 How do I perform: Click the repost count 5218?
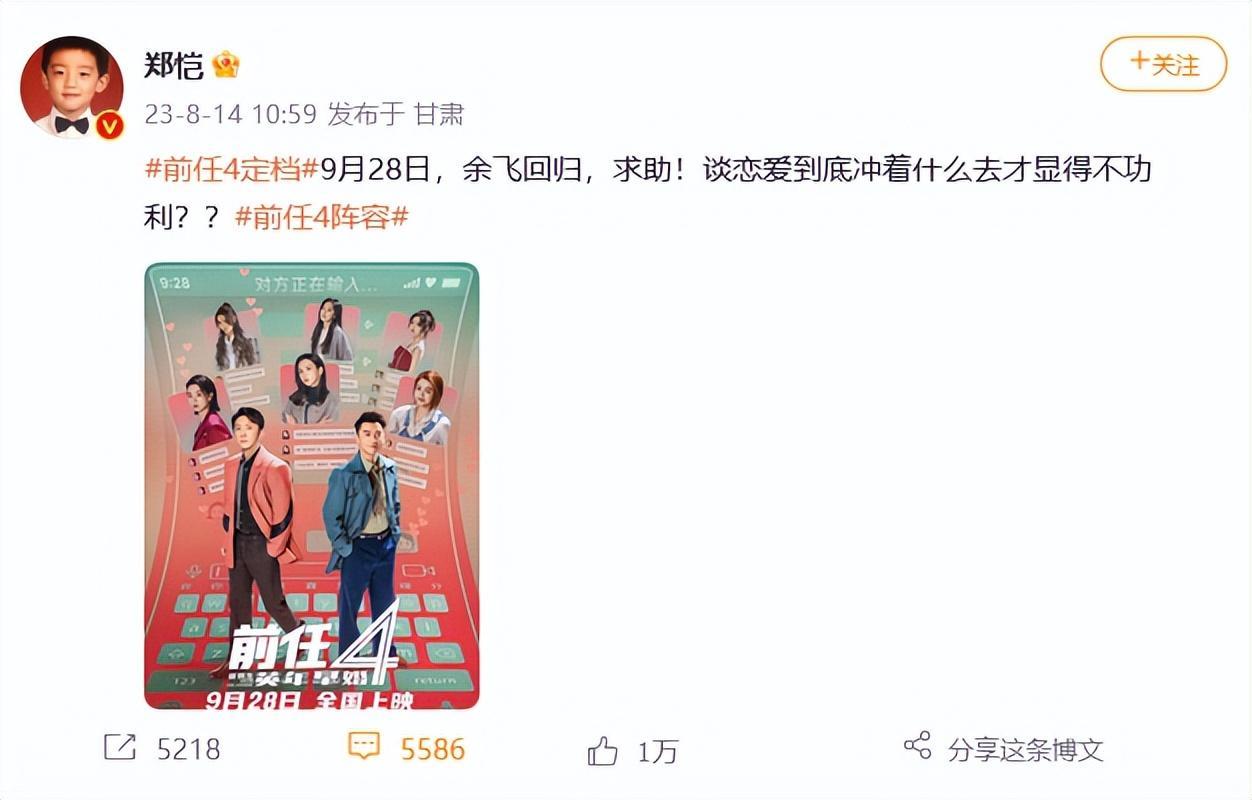pos(188,749)
